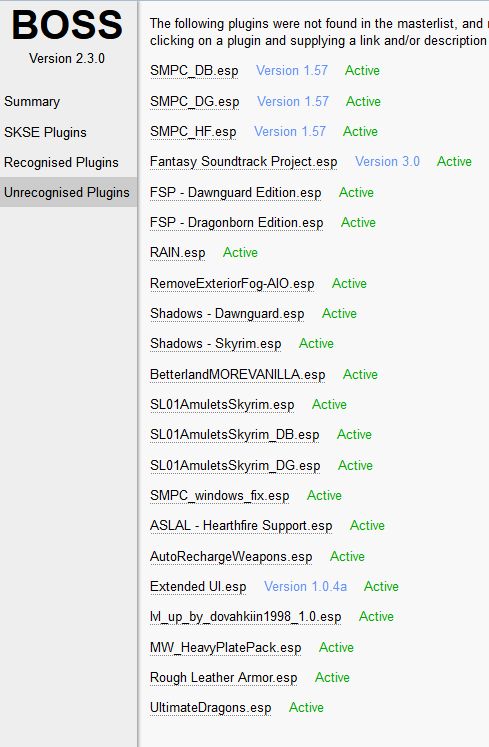The width and height of the screenshot is (489, 747).
Task: Click the Version 2.3.0 label
Action: coord(67,59)
